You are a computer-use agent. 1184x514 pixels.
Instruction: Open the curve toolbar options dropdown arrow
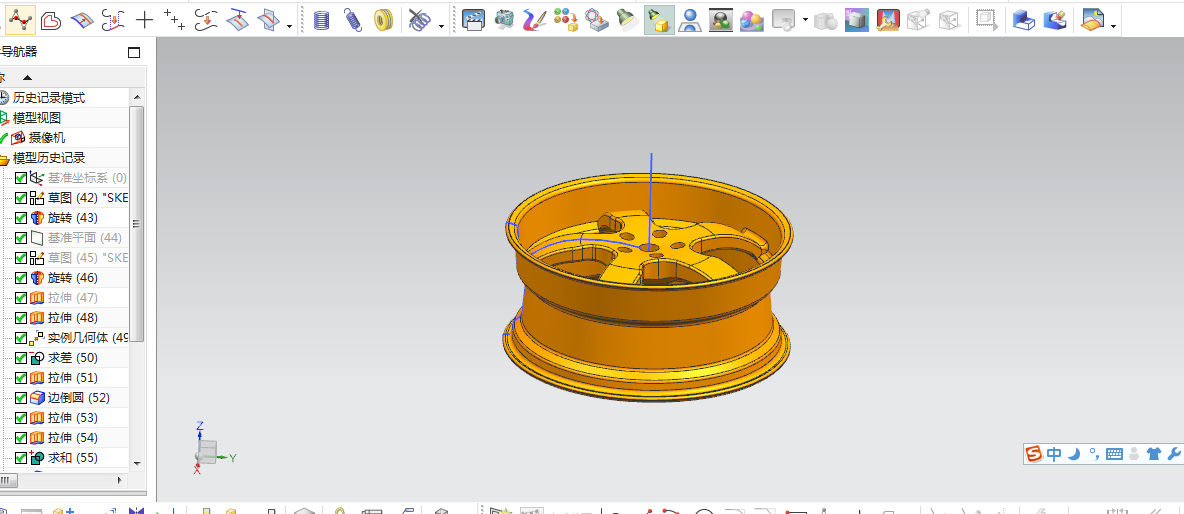[290, 26]
